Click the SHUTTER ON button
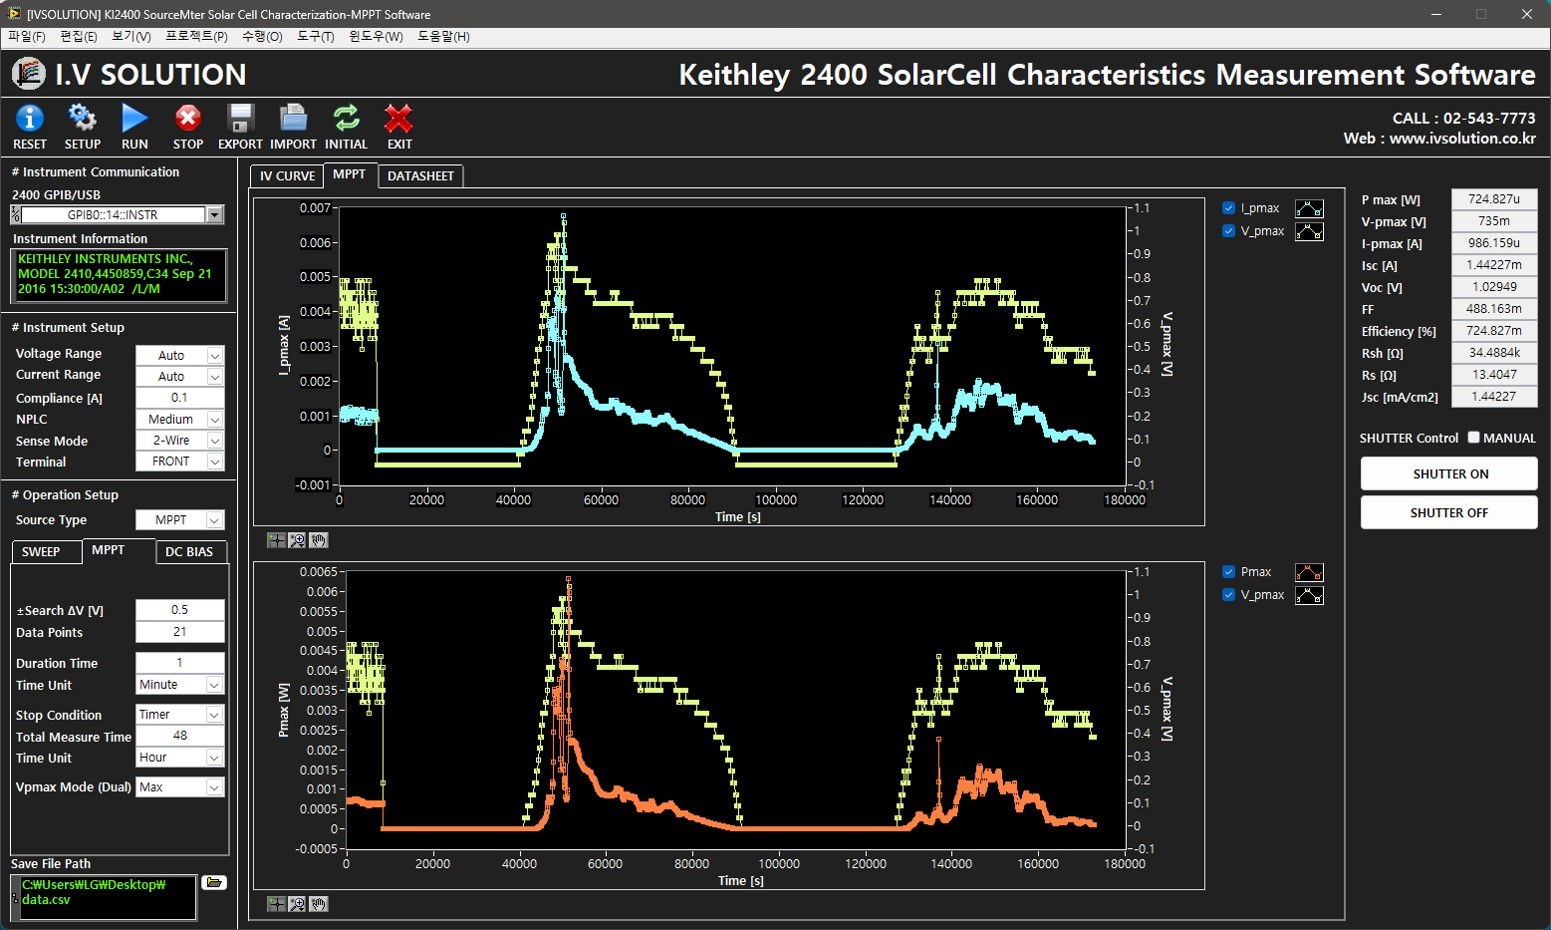 click(1449, 474)
